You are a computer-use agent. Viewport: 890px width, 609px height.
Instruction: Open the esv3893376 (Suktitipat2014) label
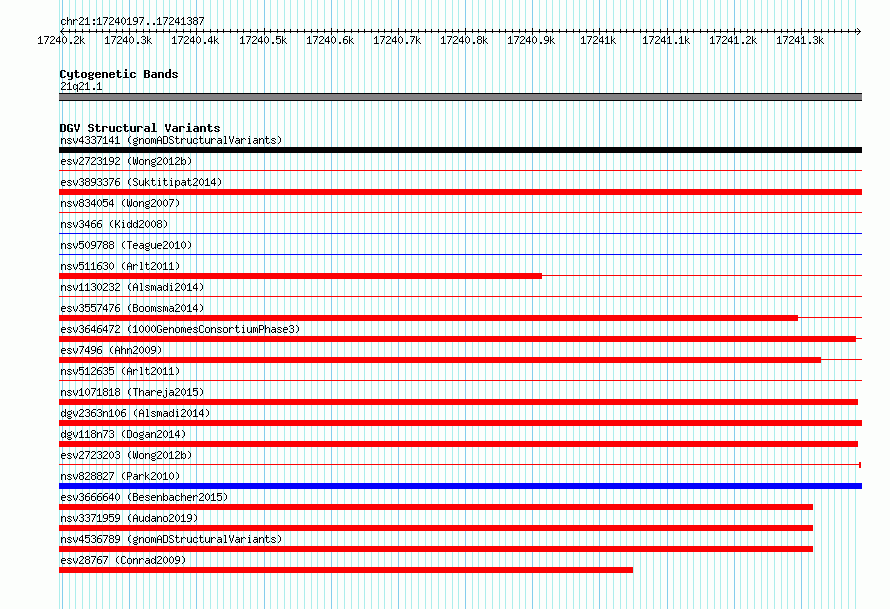pos(141,182)
